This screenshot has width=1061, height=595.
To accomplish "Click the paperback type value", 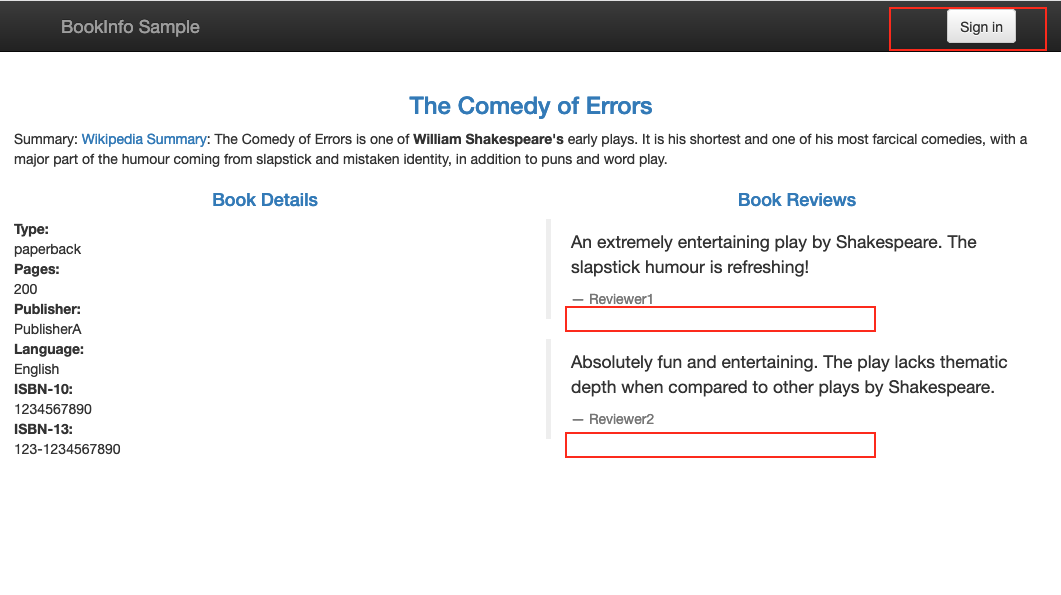I will point(47,249).
